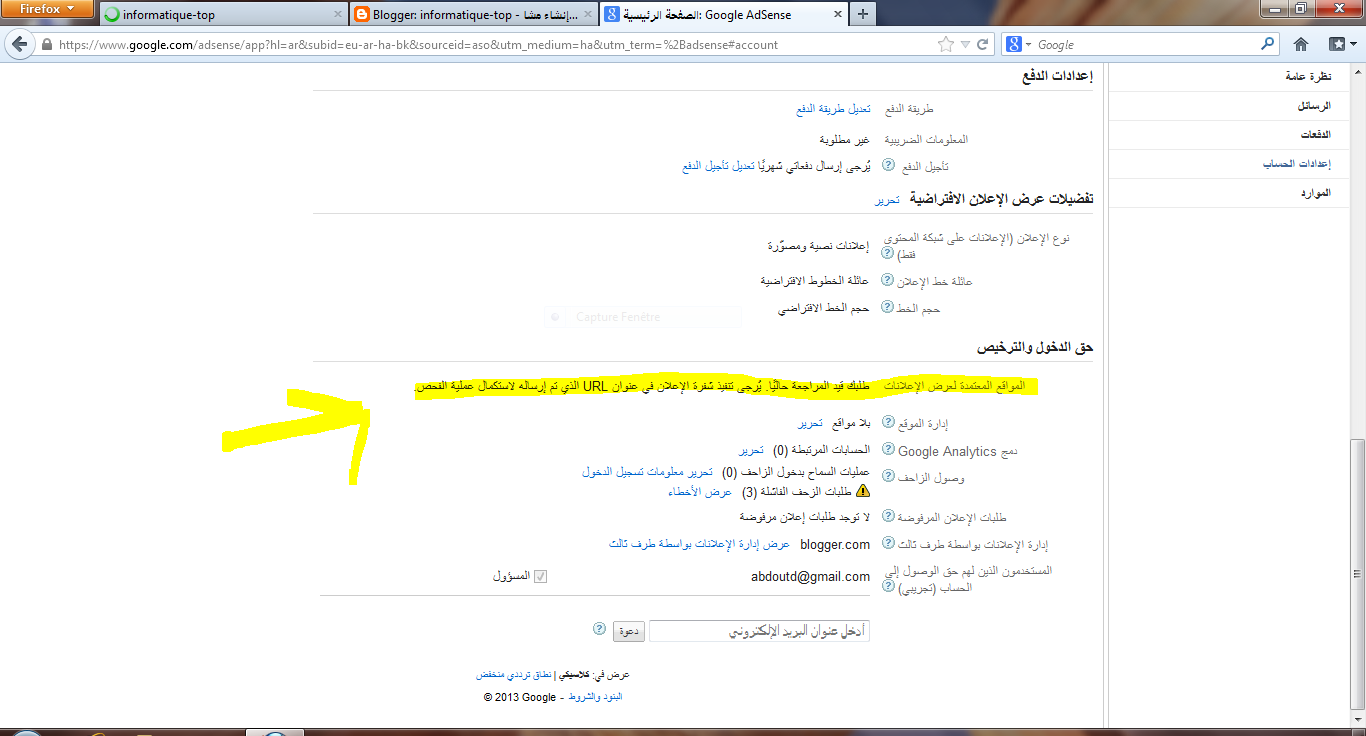Open the Firefox application menu
This screenshot has height=736, width=1366.
[48, 10]
